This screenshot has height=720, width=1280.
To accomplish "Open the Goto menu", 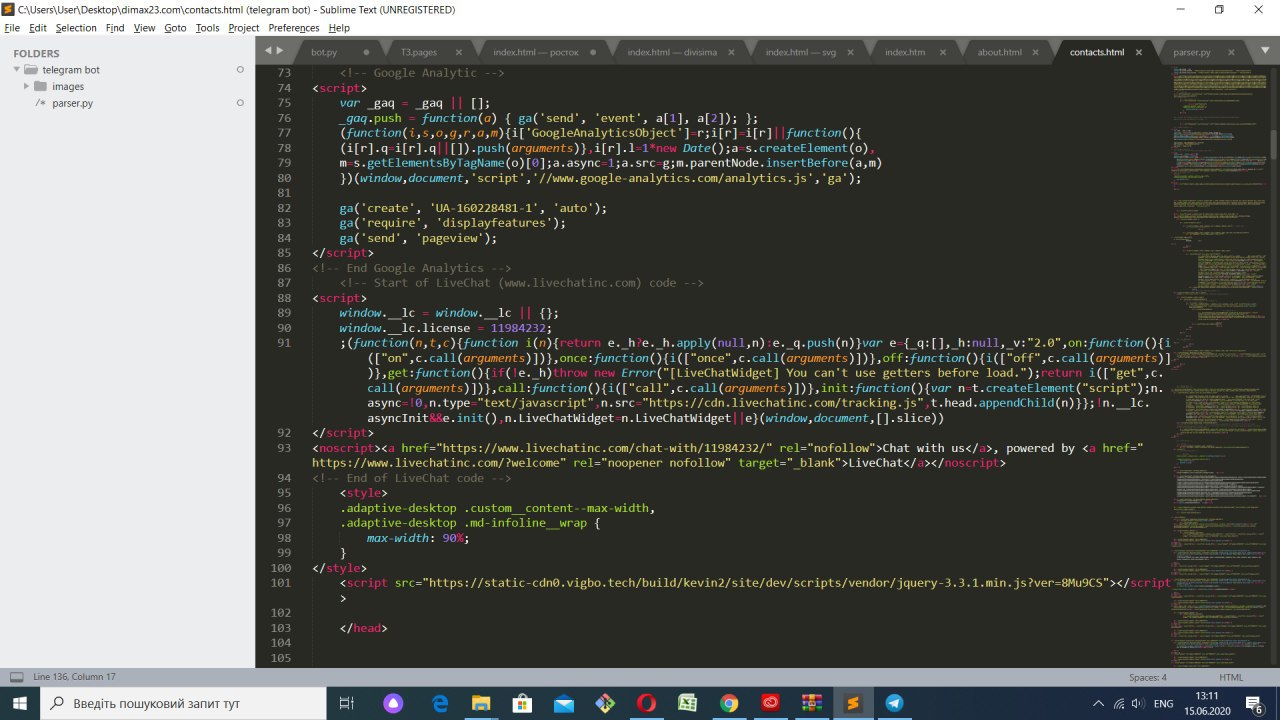I will coord(175,28).
